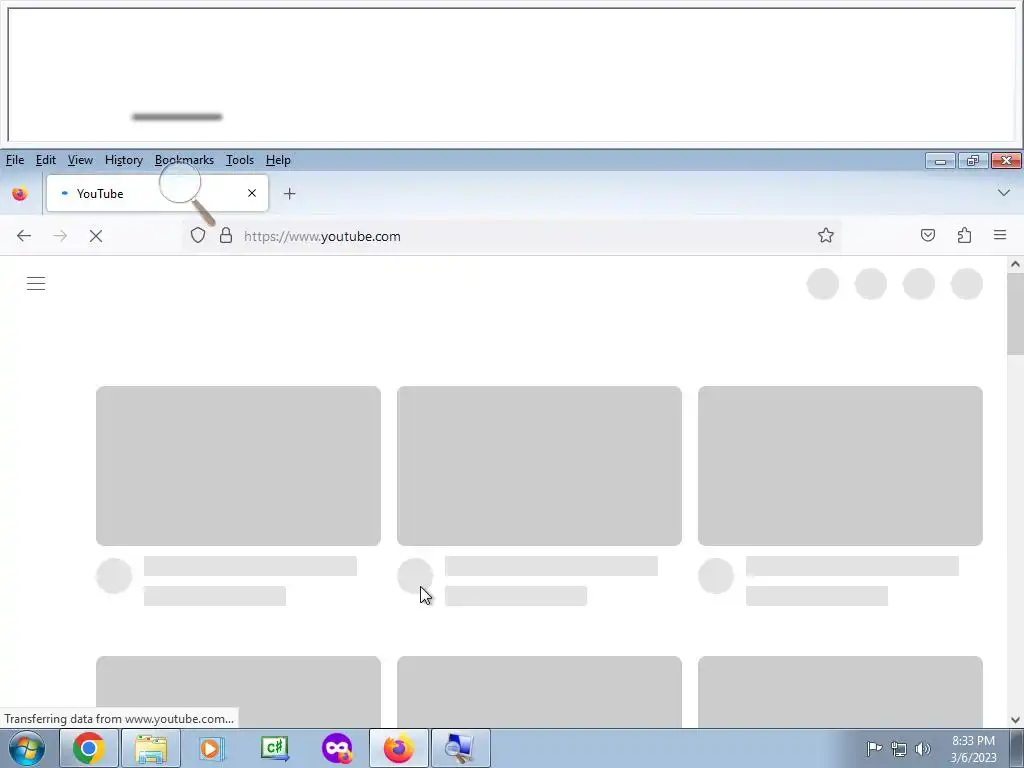Screen dimensions: 1024x768
Task: Open tracking protection shield info
Action: pos(198,236)
